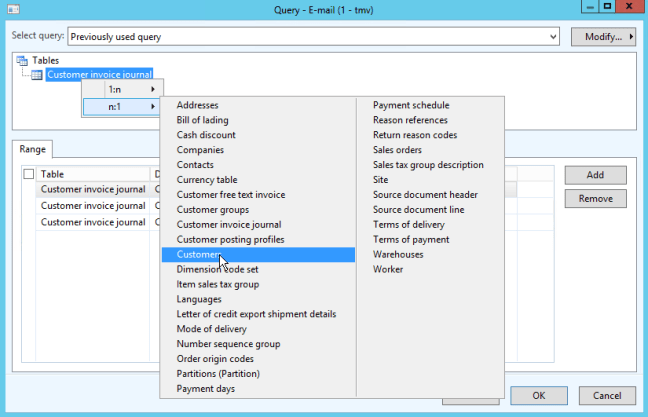
Task: Select Contacts menu entry
Action: pyautogui.click(x=195, y=164)
